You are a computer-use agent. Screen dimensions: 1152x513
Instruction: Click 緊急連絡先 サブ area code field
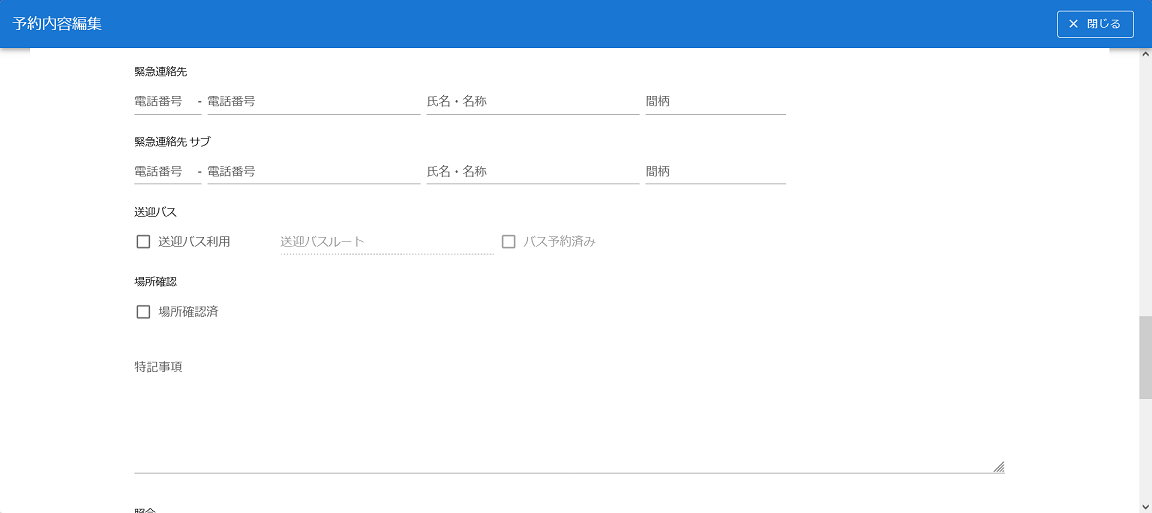(166, 172)
